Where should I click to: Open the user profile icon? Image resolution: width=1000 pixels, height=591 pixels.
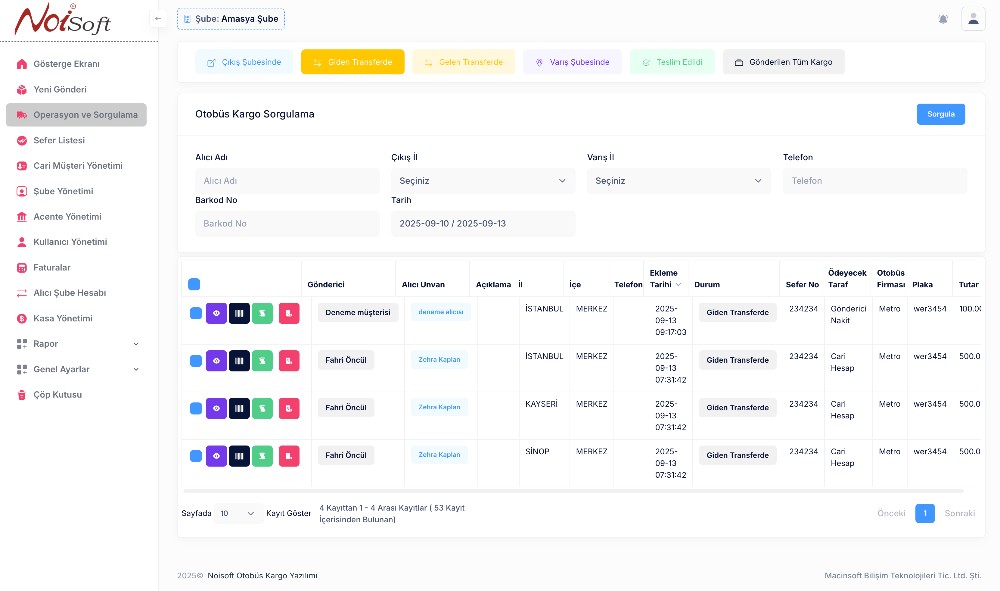(972, 19)
